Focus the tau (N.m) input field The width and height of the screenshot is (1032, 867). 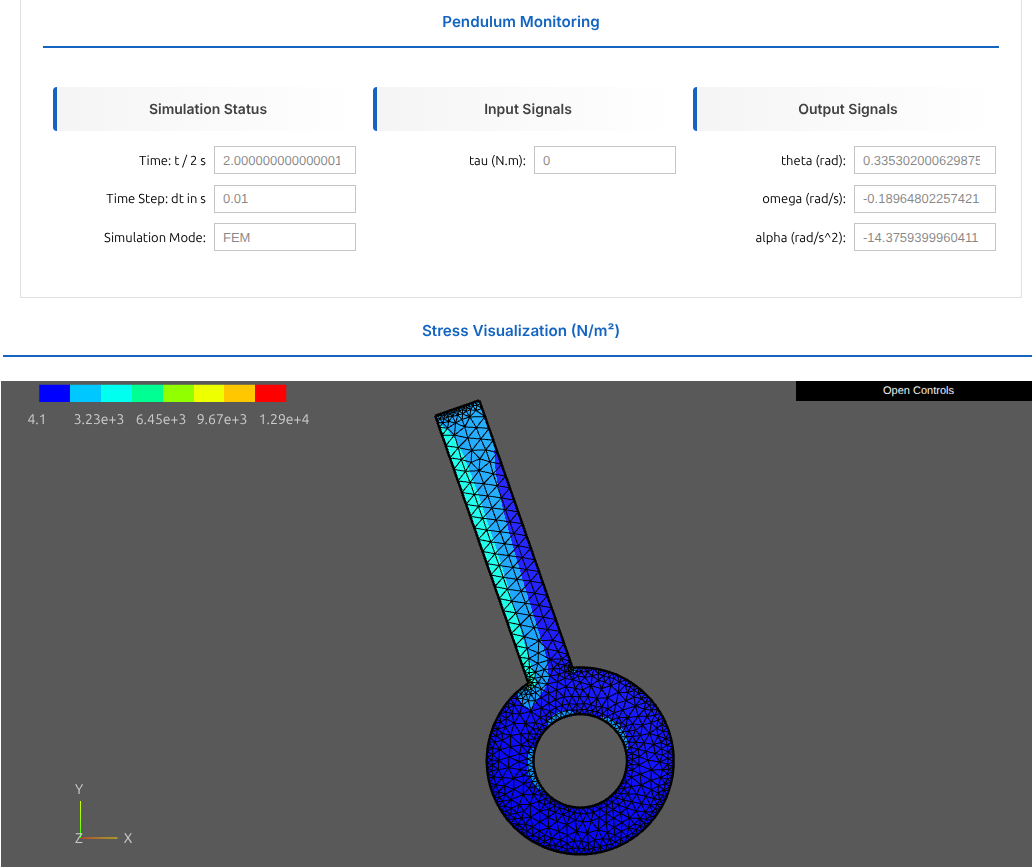605,160
